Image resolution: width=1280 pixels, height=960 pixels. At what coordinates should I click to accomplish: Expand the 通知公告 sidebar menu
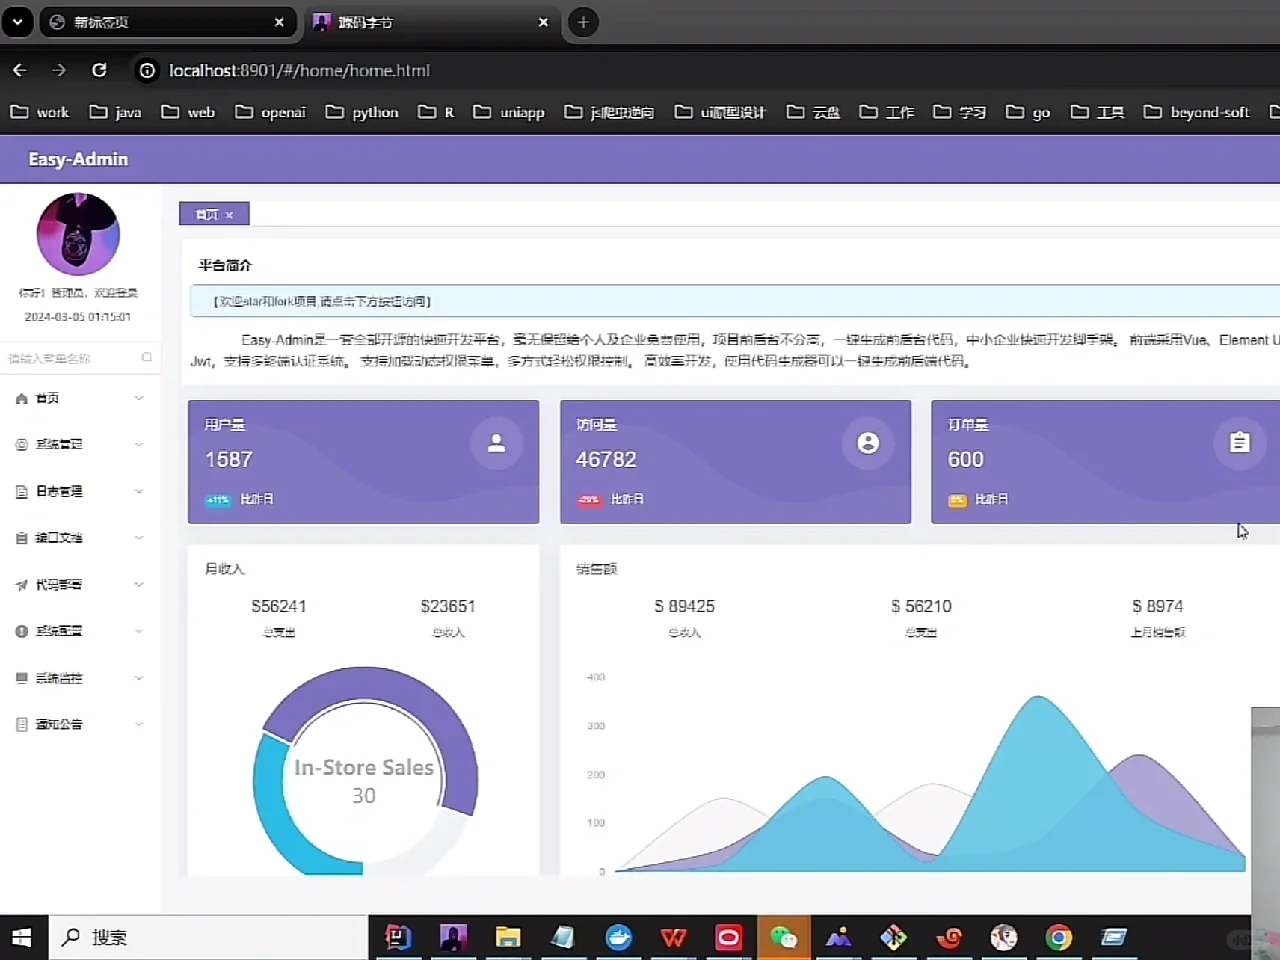tap(80, 724)
